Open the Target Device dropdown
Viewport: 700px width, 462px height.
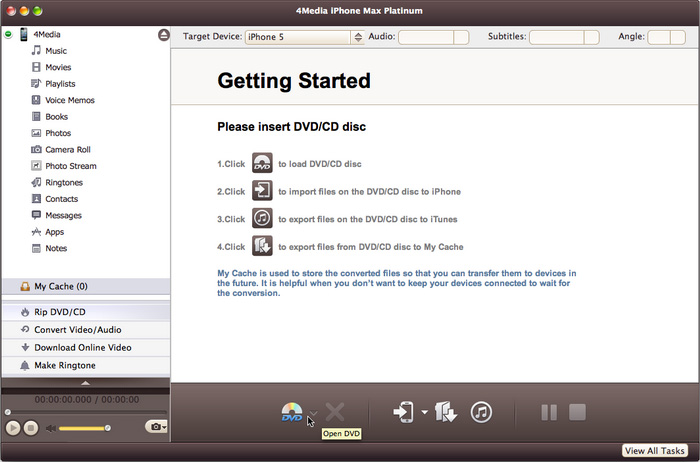357,37
